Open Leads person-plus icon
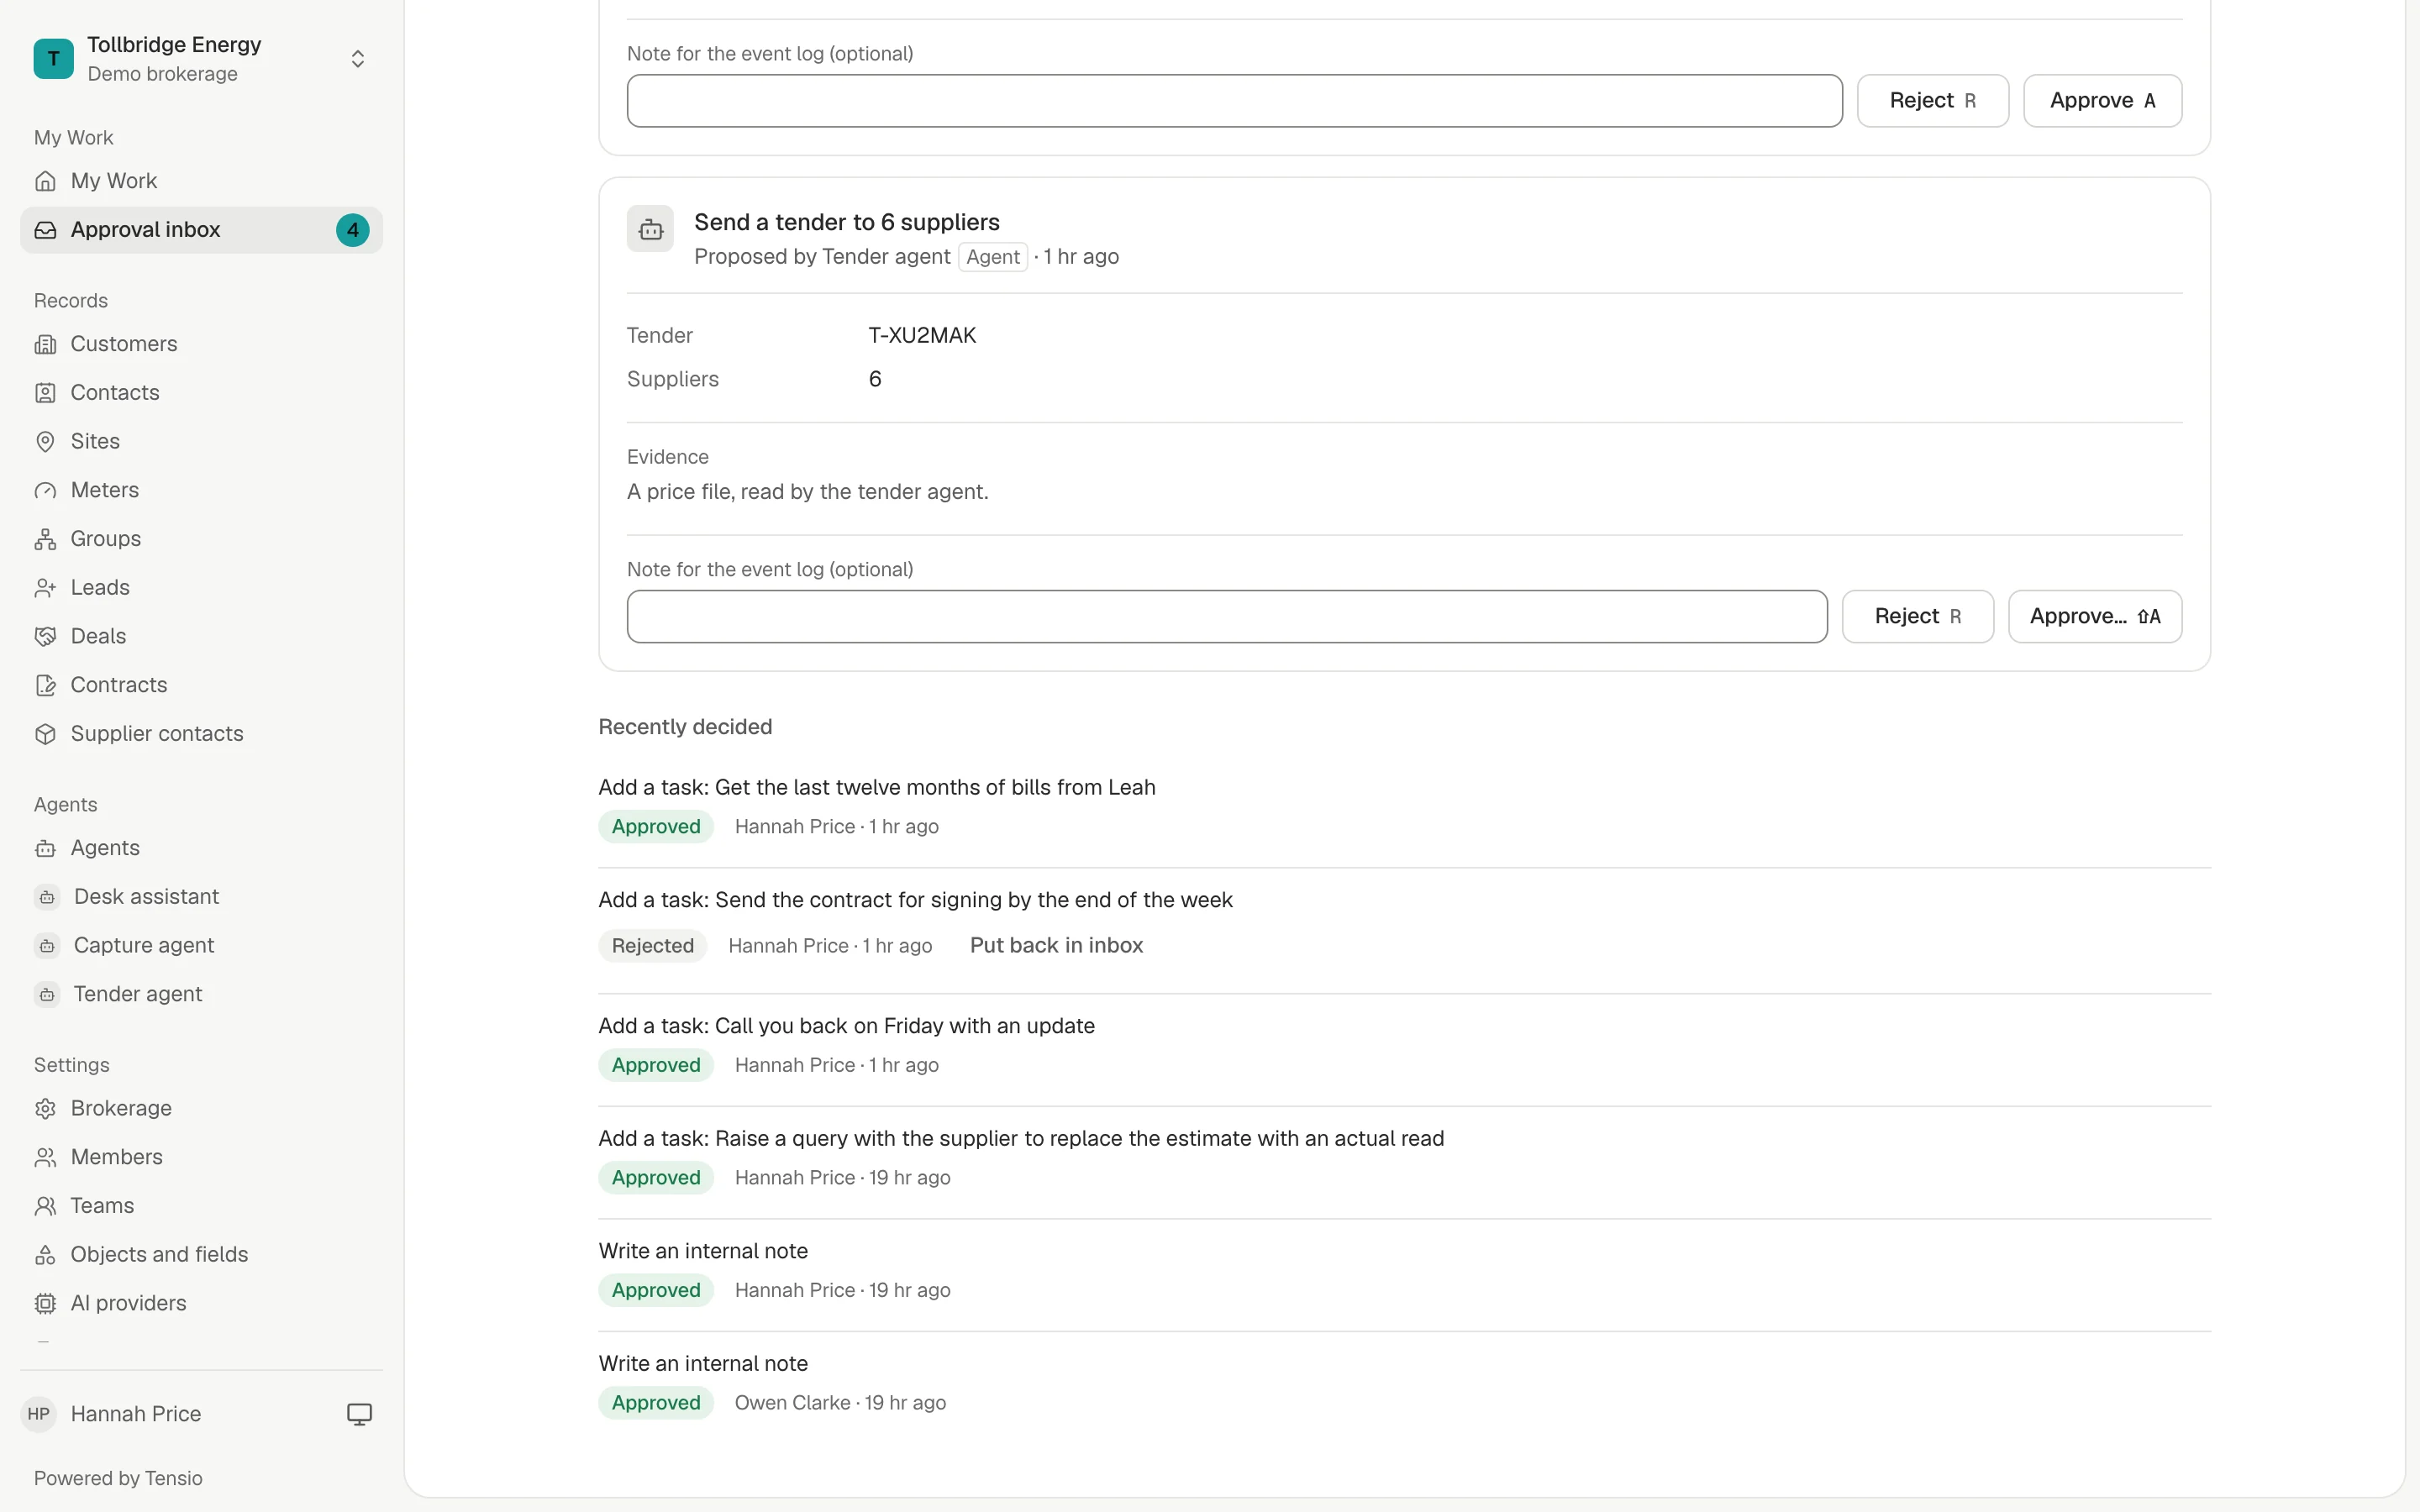Screen dimensions: 2420x1512 coord(45,588)
